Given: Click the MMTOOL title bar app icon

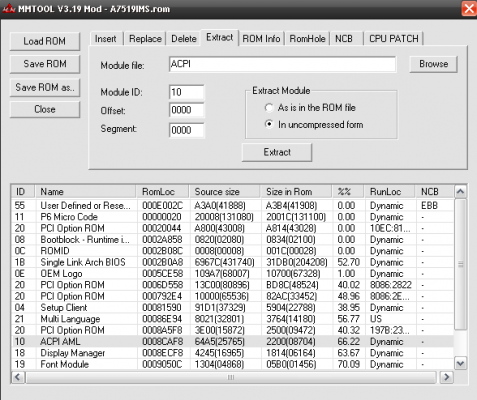Looking at the screenshot, I should point(8,8).
